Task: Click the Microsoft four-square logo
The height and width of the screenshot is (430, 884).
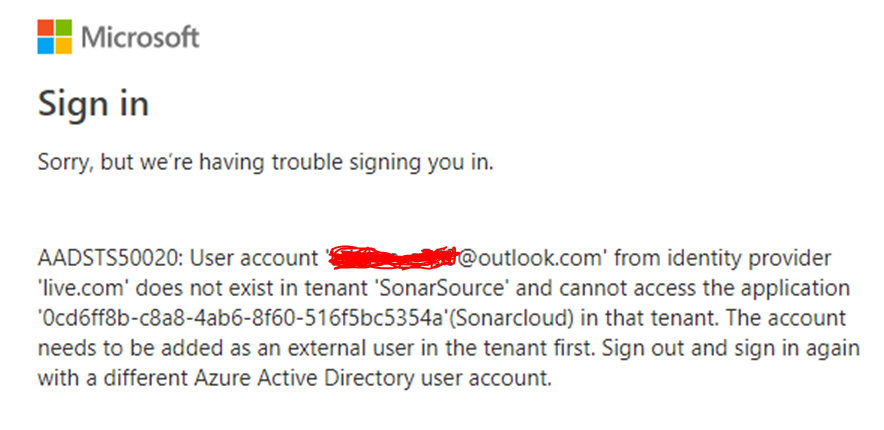Action: 54,37
